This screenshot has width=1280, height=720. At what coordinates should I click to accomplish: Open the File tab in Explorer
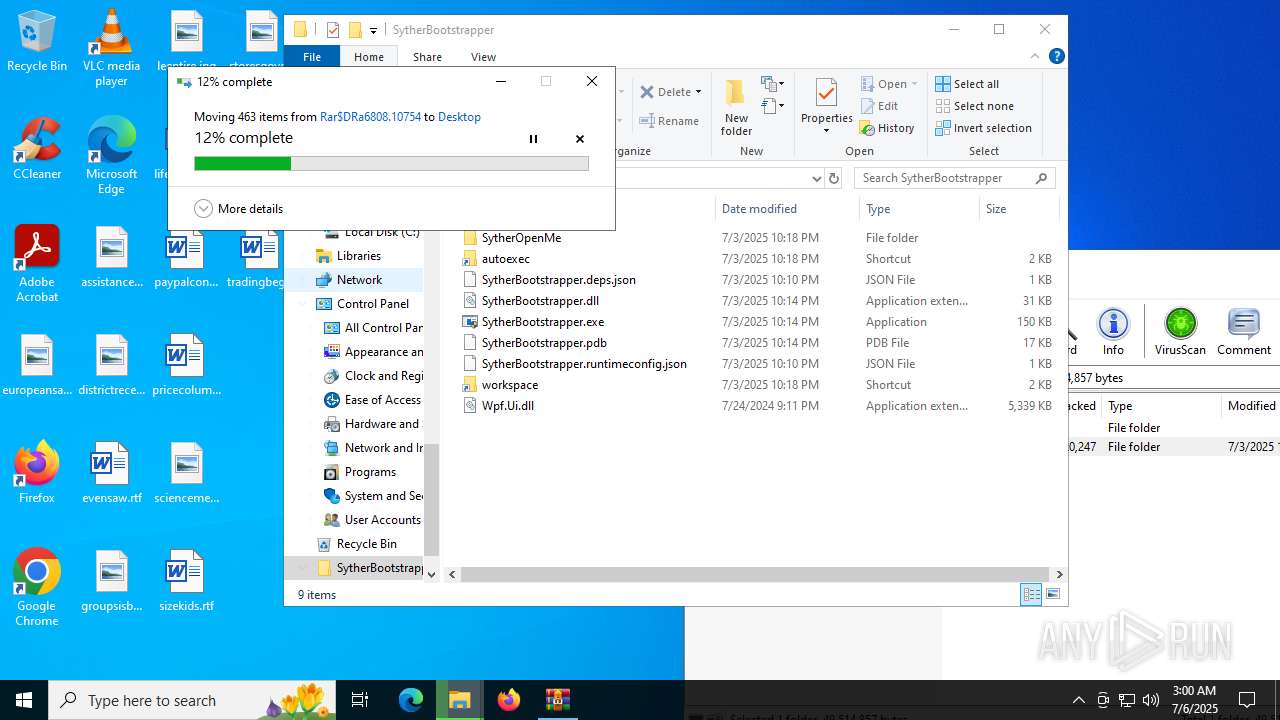312,57
